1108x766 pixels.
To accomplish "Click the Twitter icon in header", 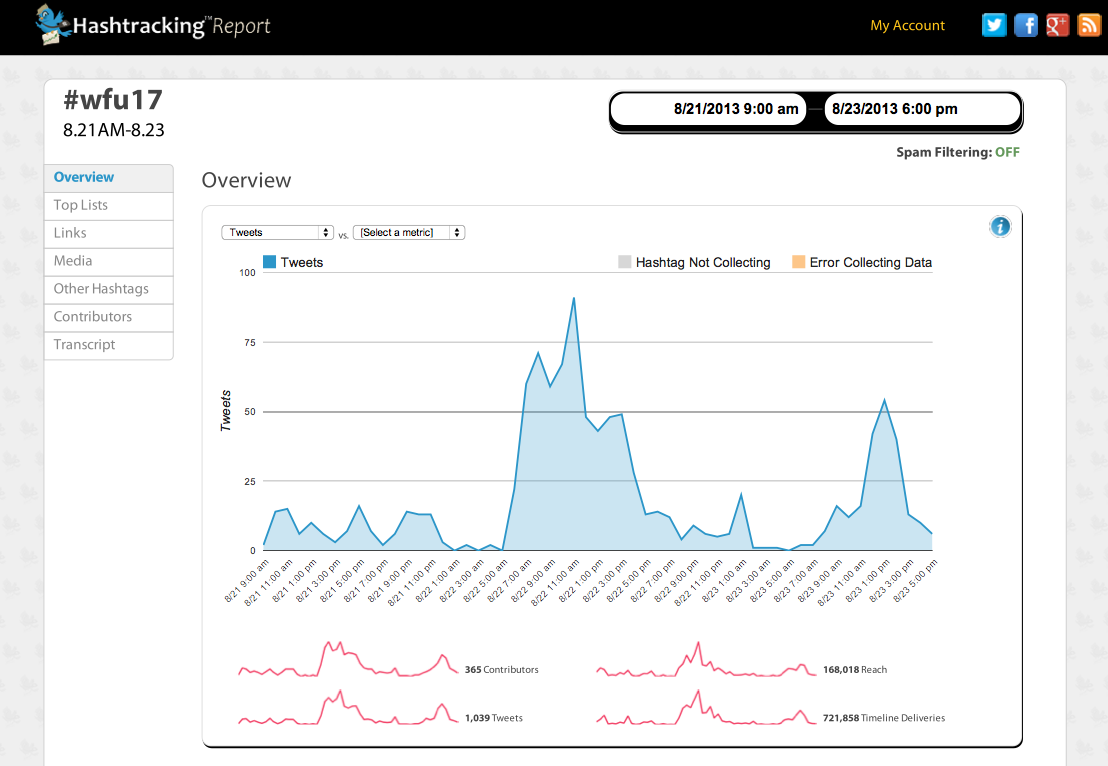I will (x=994, y=26).
